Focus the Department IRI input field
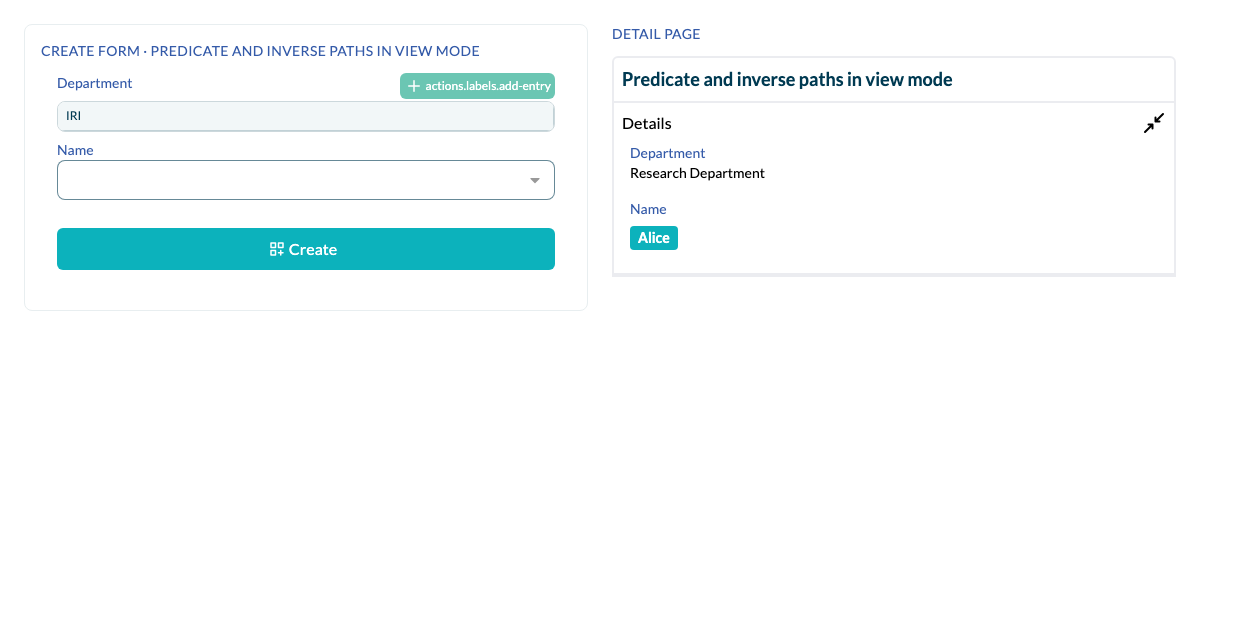The height and width of the screenshot is (620, 1240). pos(306,116)
